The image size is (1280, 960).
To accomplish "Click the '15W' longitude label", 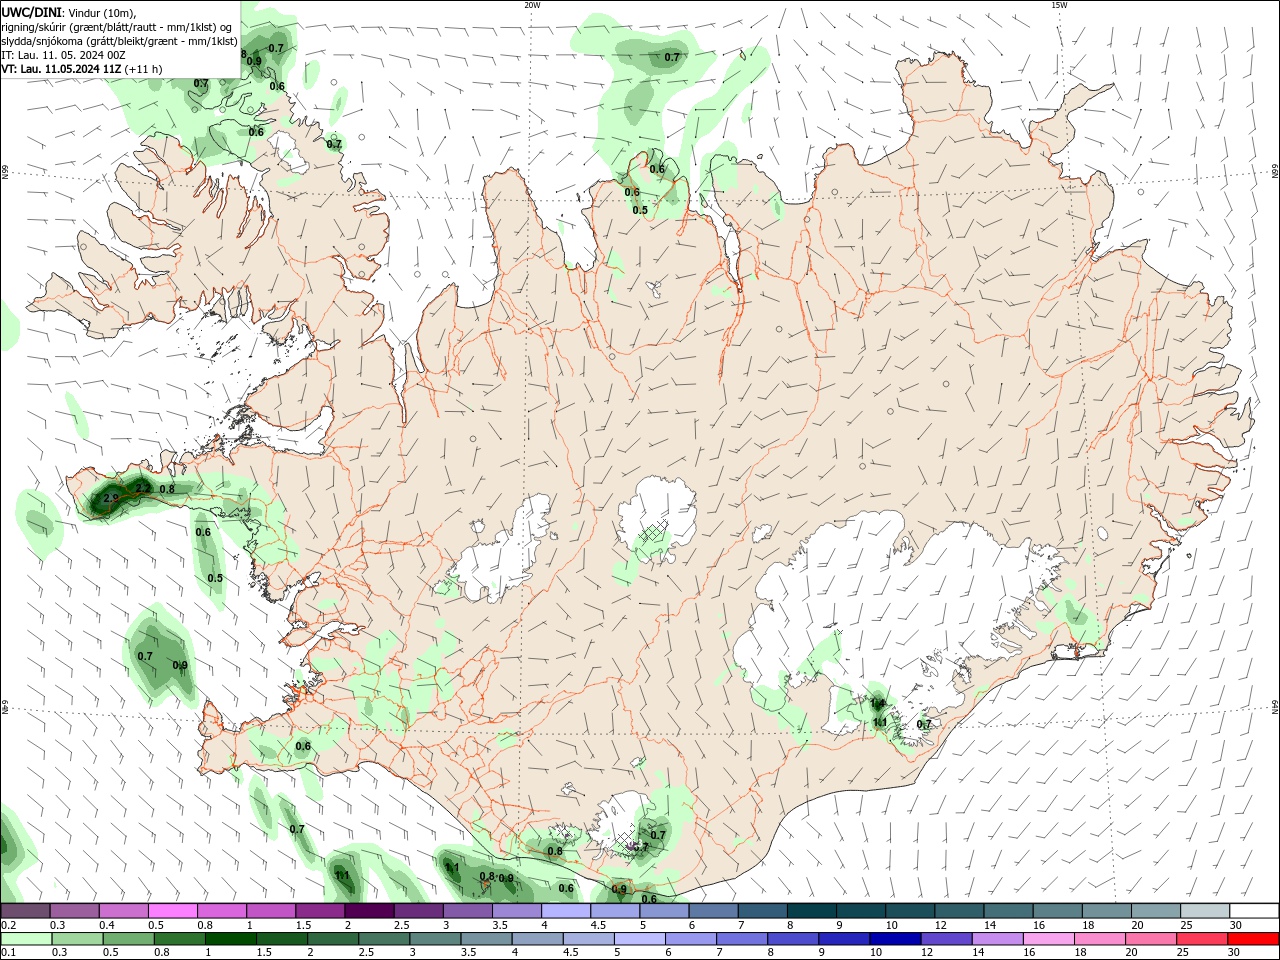I will coord(1059,5).
